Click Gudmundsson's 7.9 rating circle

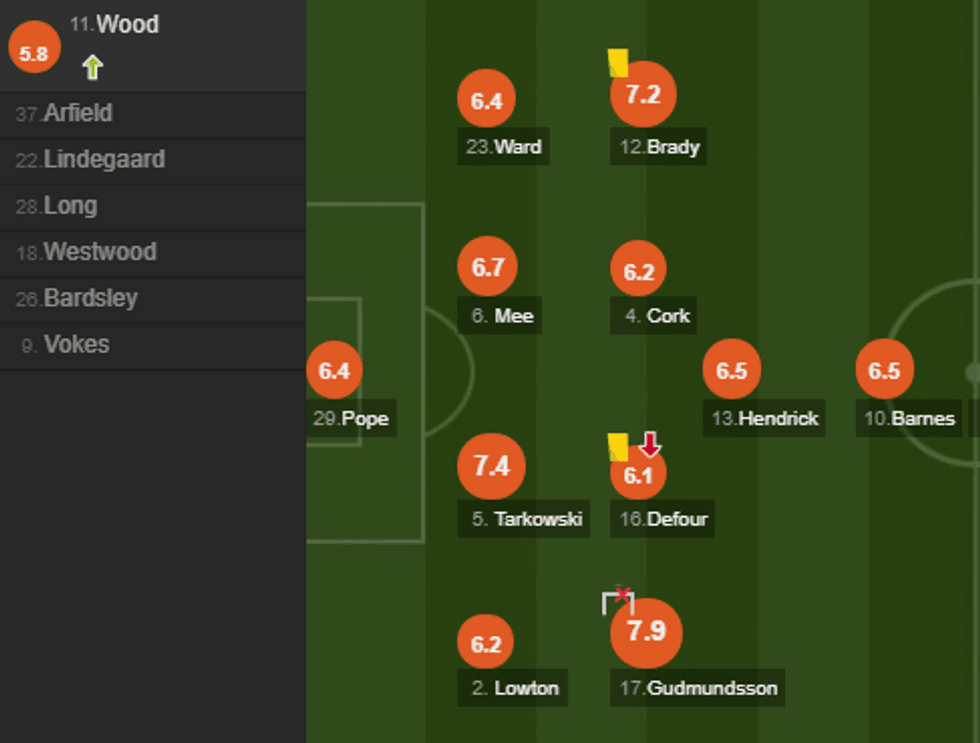click(x=646, y=631)
